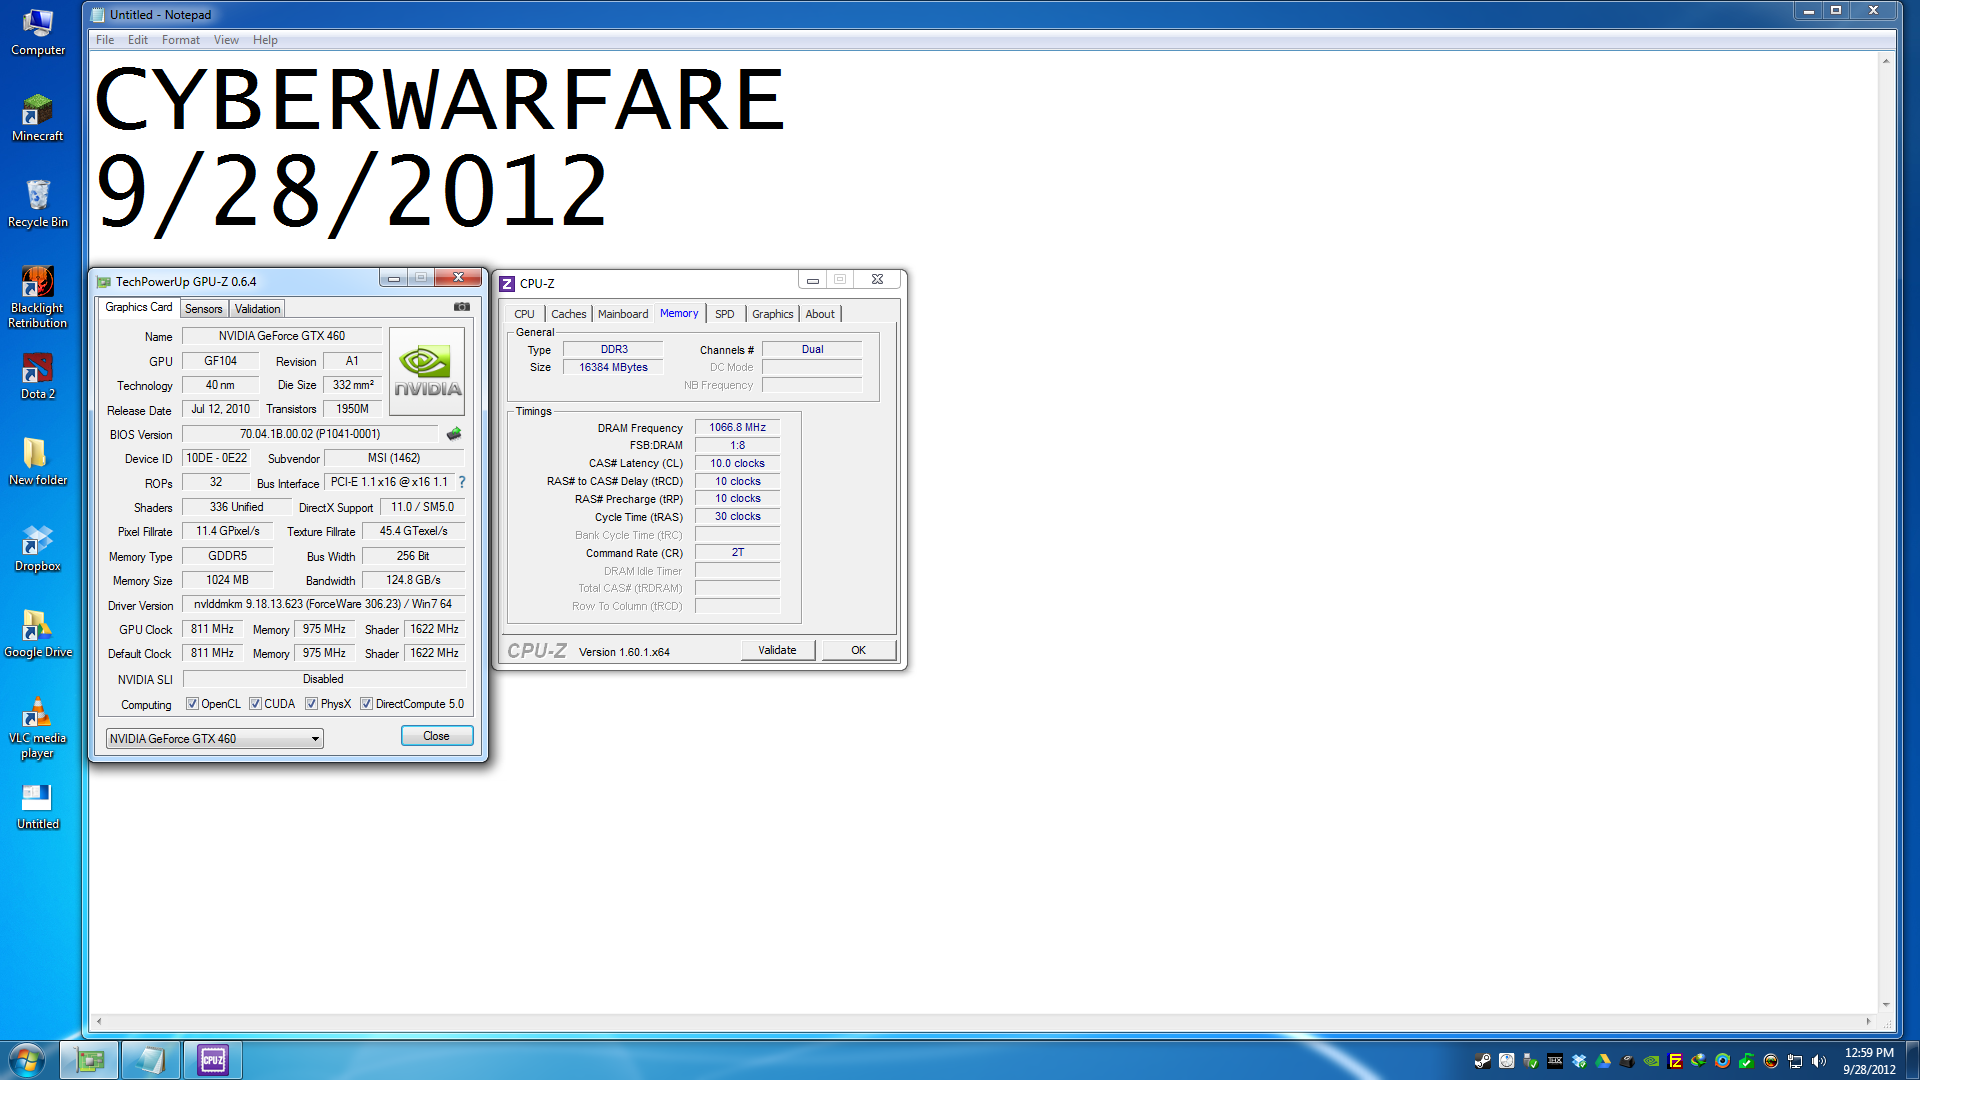Image resolution: width=1982 pixels, height=1118 pixels.
Task: Click the GPU-Z screenshot camera icon
Action: click(461, 307)
